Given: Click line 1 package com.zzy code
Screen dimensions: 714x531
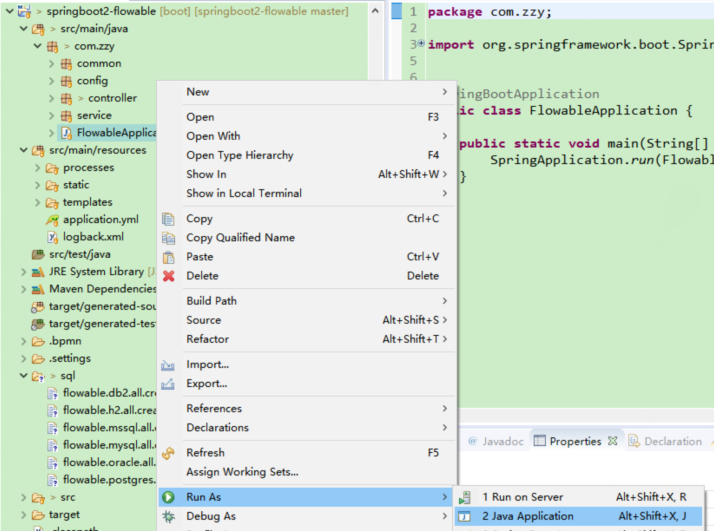Looking at the screenshot, I should [x=490, y=12].
